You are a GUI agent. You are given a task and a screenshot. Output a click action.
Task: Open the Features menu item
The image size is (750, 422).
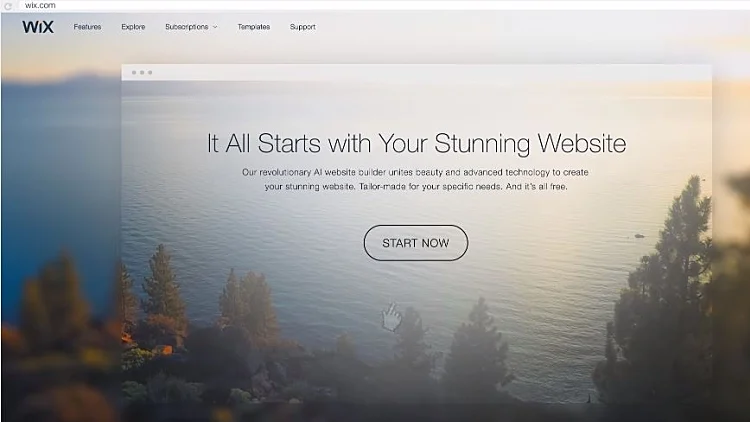click(x=87, y=27)
